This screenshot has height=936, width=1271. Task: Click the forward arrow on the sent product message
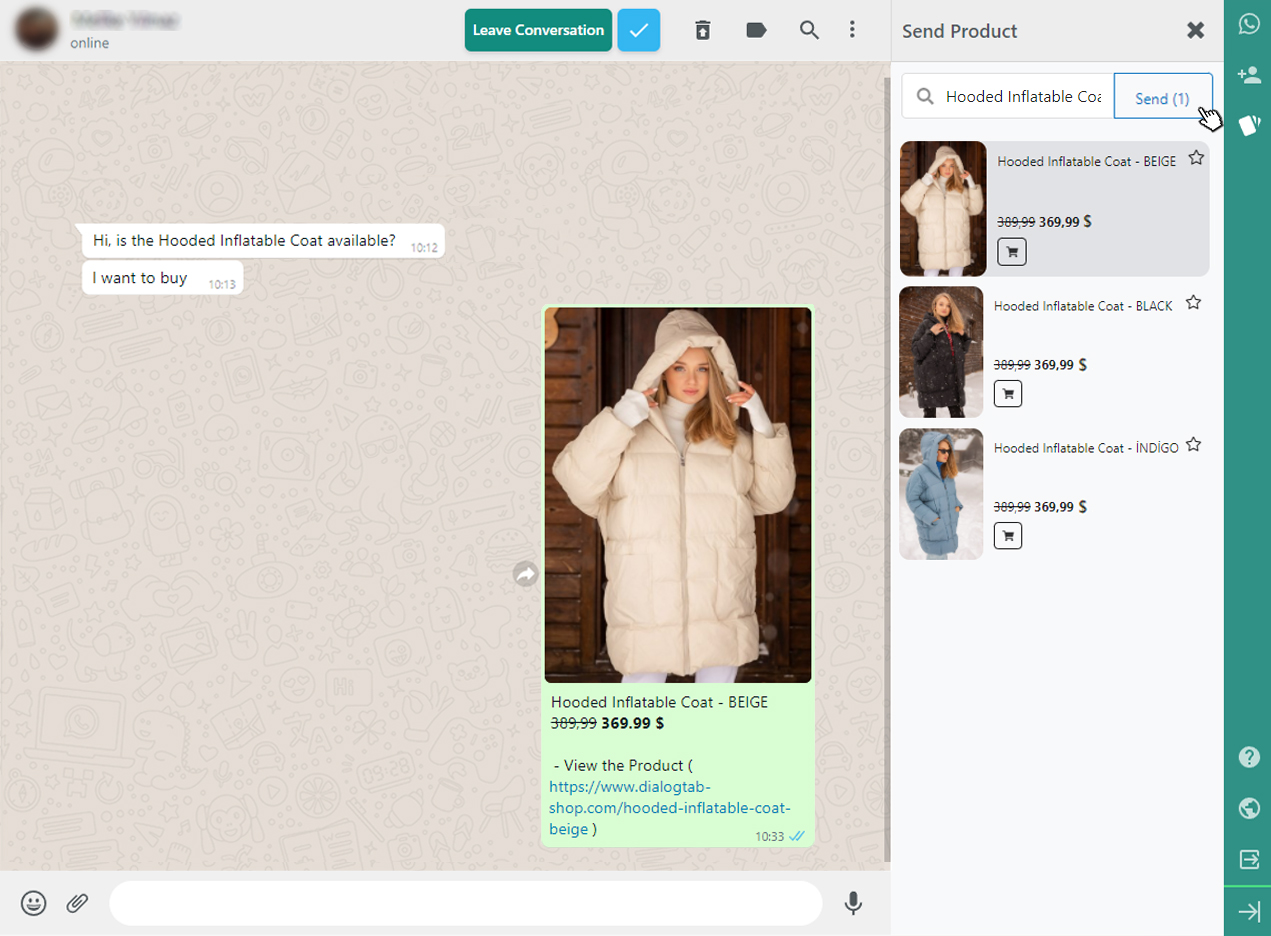coord(525,573)
